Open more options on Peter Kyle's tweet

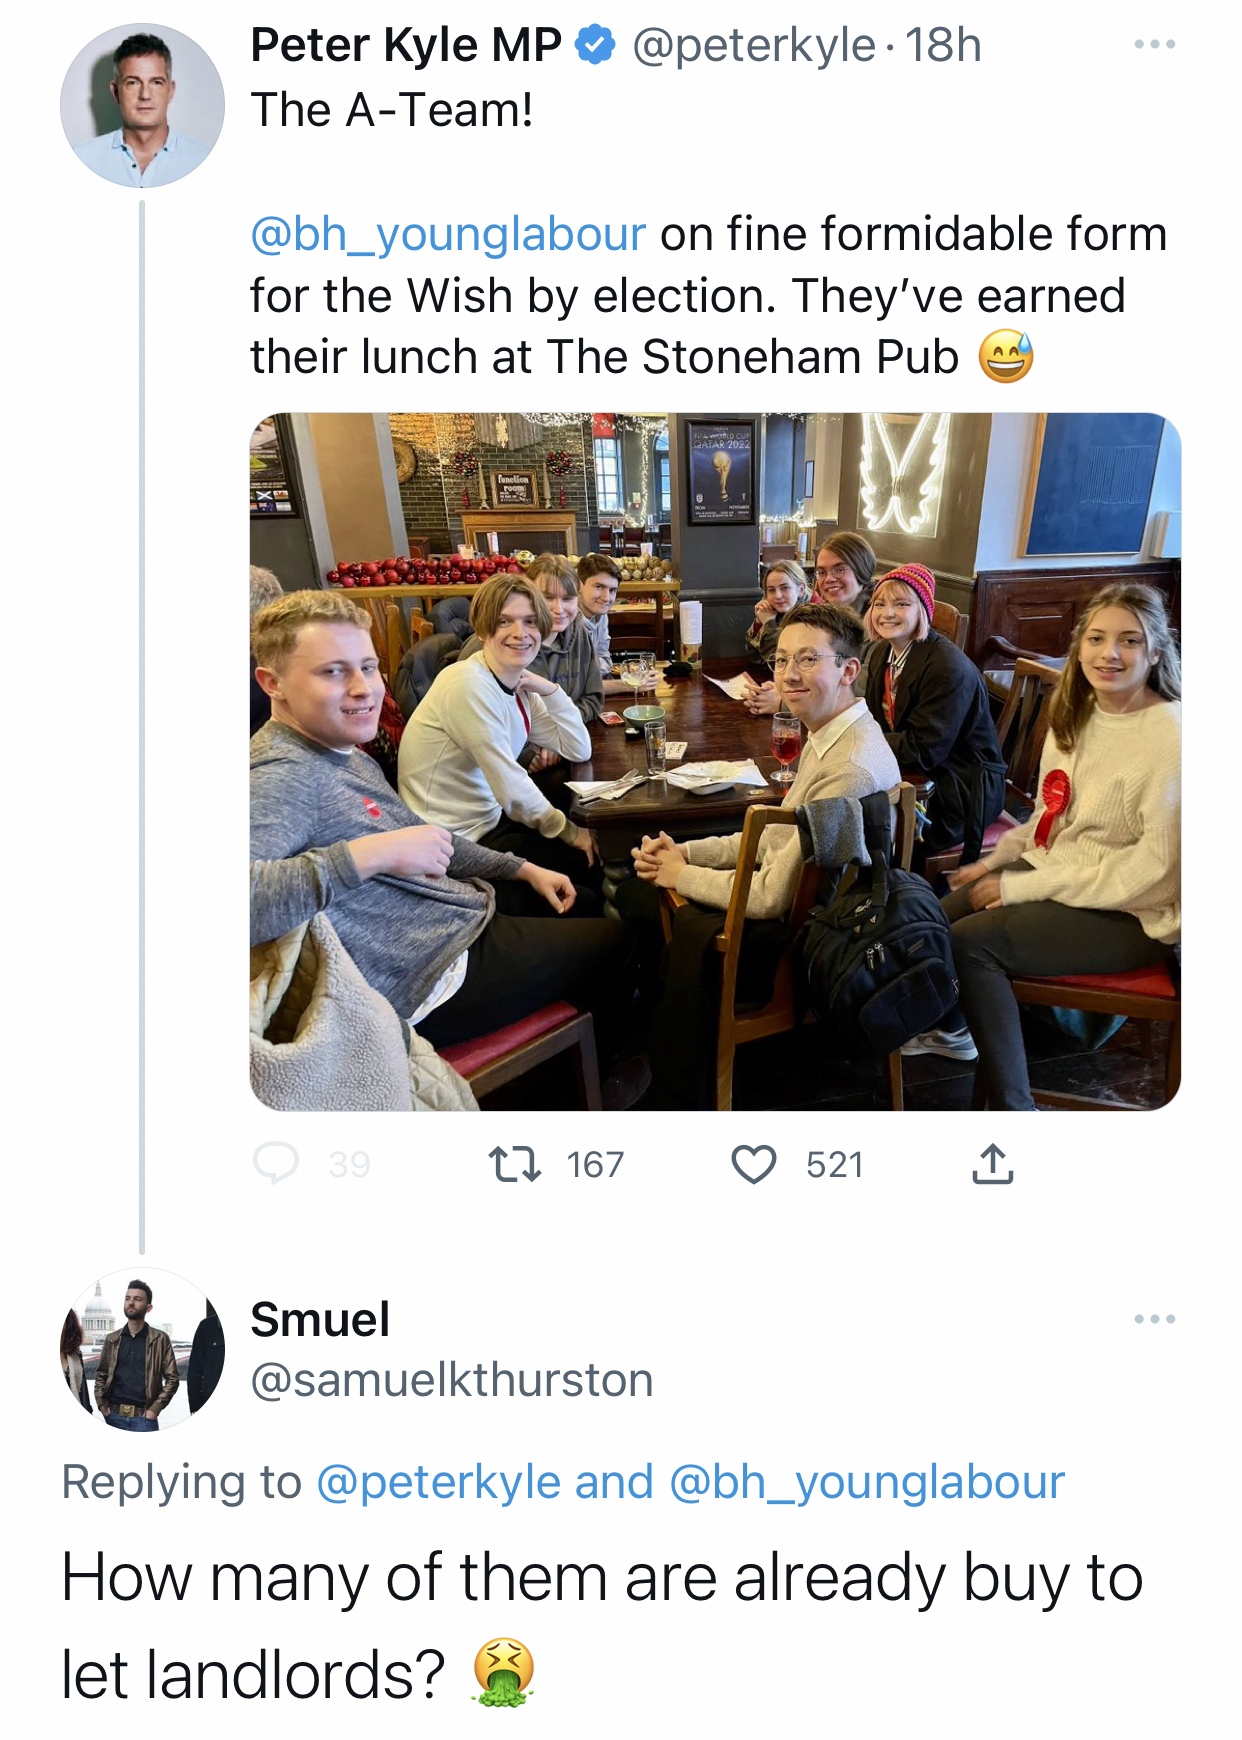point(1154,45)
